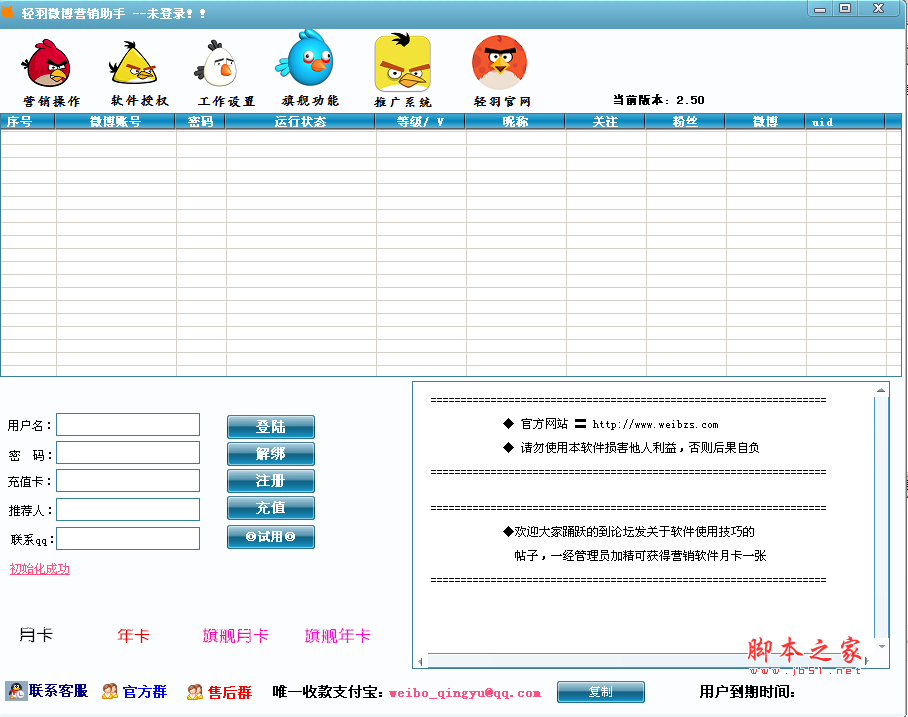Screen dimensions: 908x717
Task: Click the http://www.weibzs.com website text
Action: tap(656, 425)
